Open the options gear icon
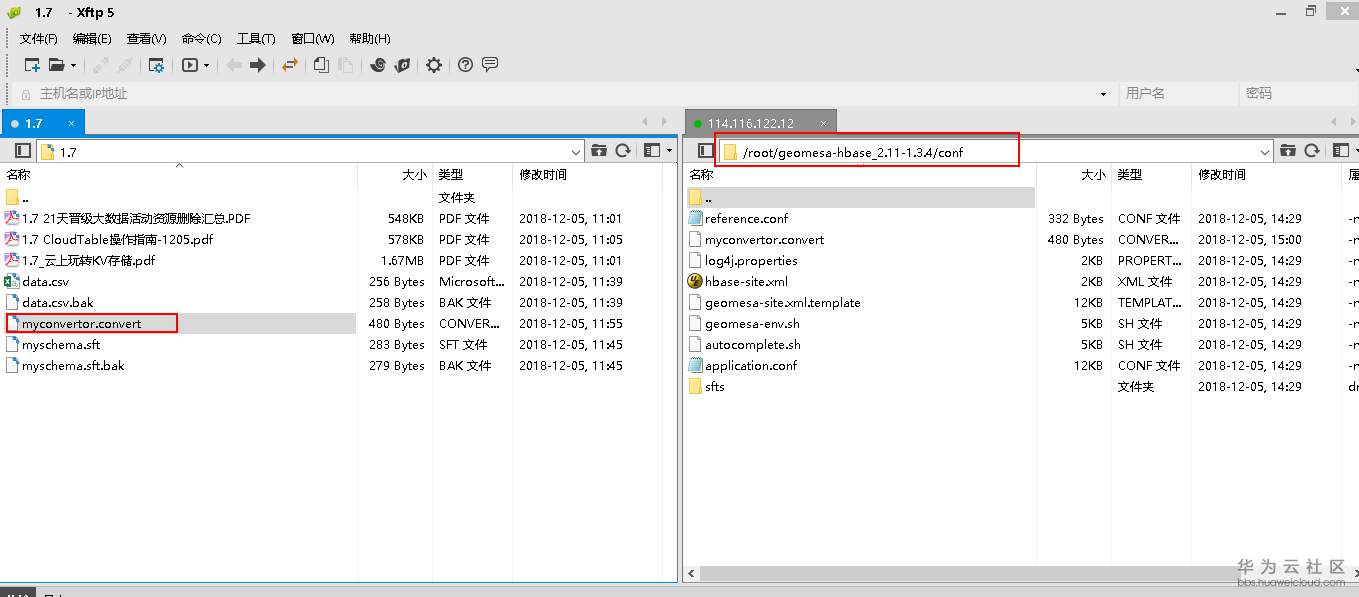 (433, 65)
